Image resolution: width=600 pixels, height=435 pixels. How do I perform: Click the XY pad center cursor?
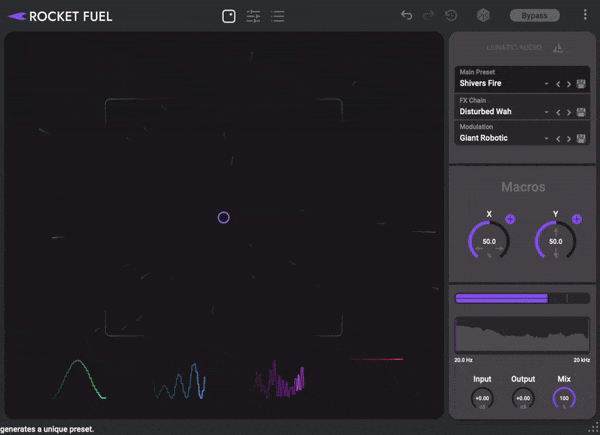tap(224, 217)
